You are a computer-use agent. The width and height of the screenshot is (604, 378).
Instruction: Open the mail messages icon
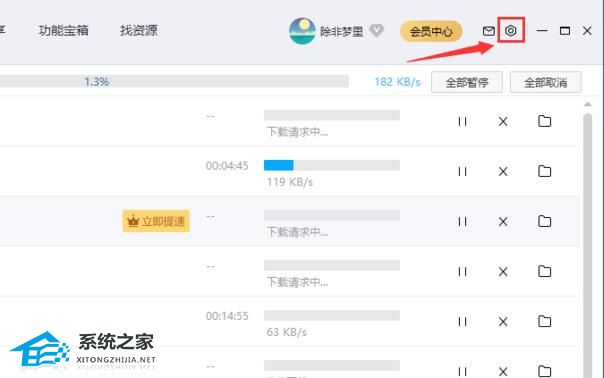tap(489, 31)
